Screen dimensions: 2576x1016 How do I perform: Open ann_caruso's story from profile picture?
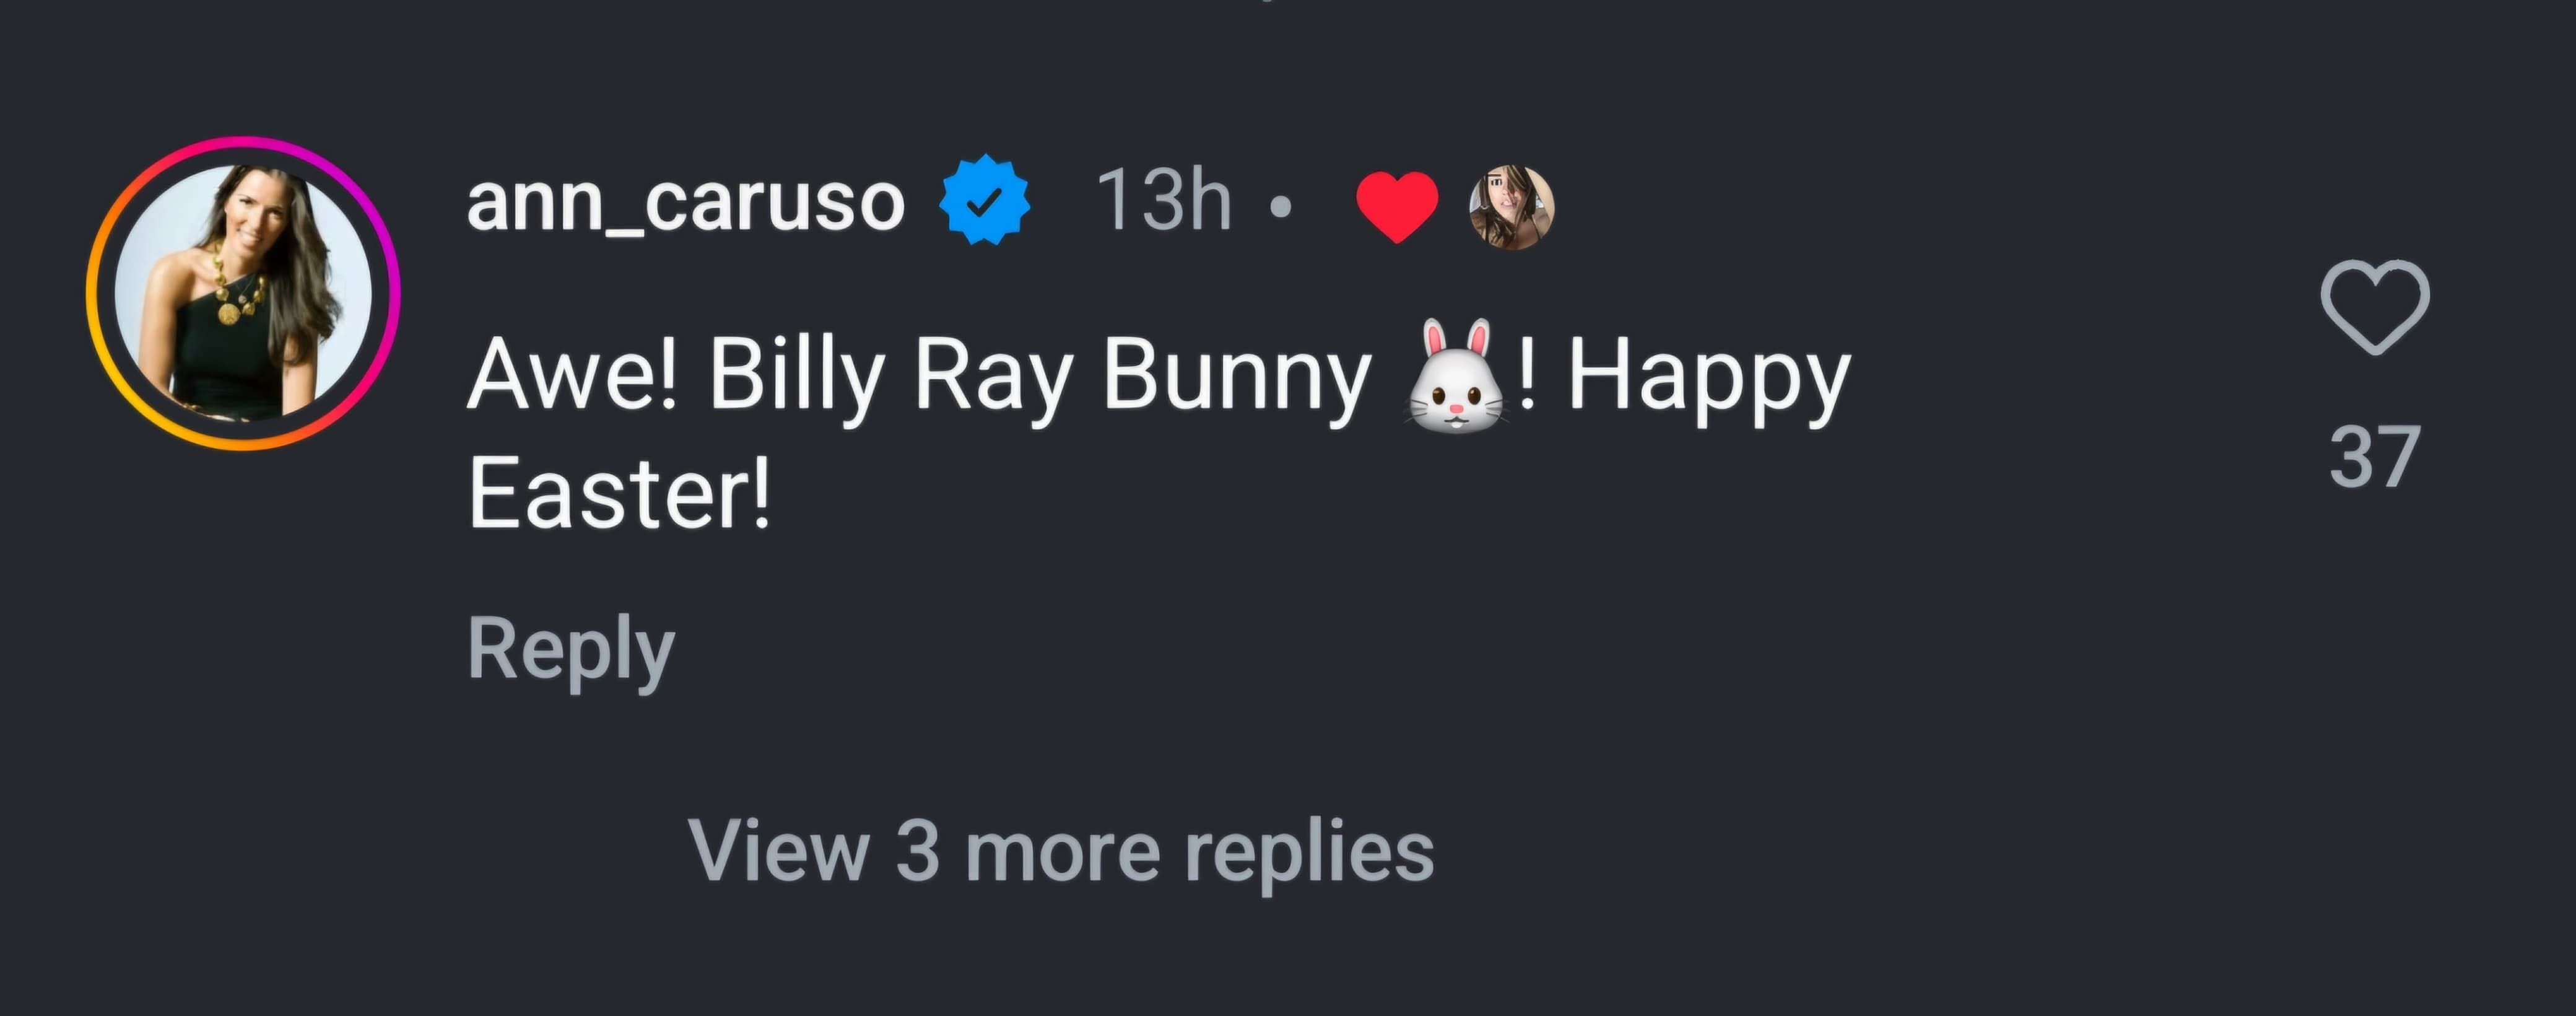pyautogui.click(x=243, y=293)
